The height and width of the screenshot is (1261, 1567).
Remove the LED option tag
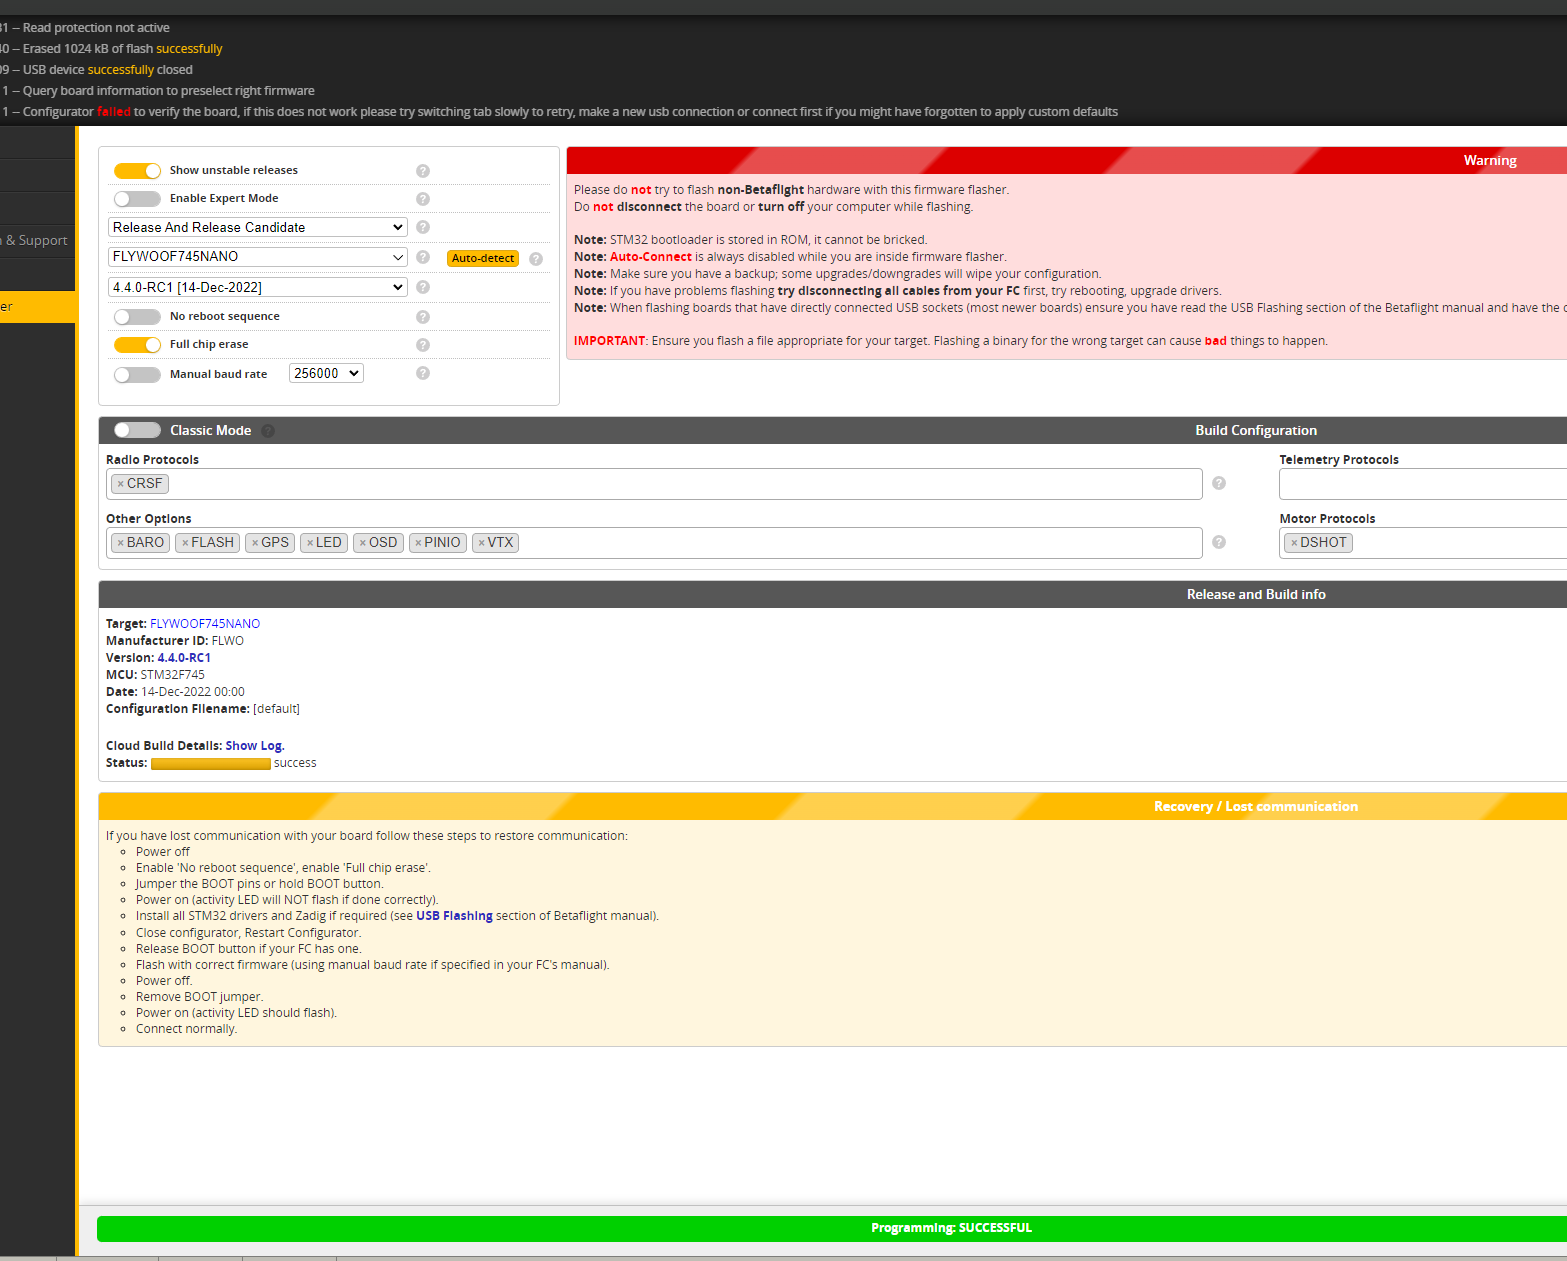310,543
